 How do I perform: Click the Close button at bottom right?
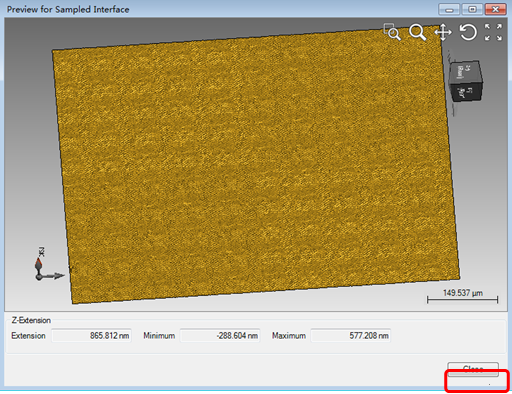(473, 369)
